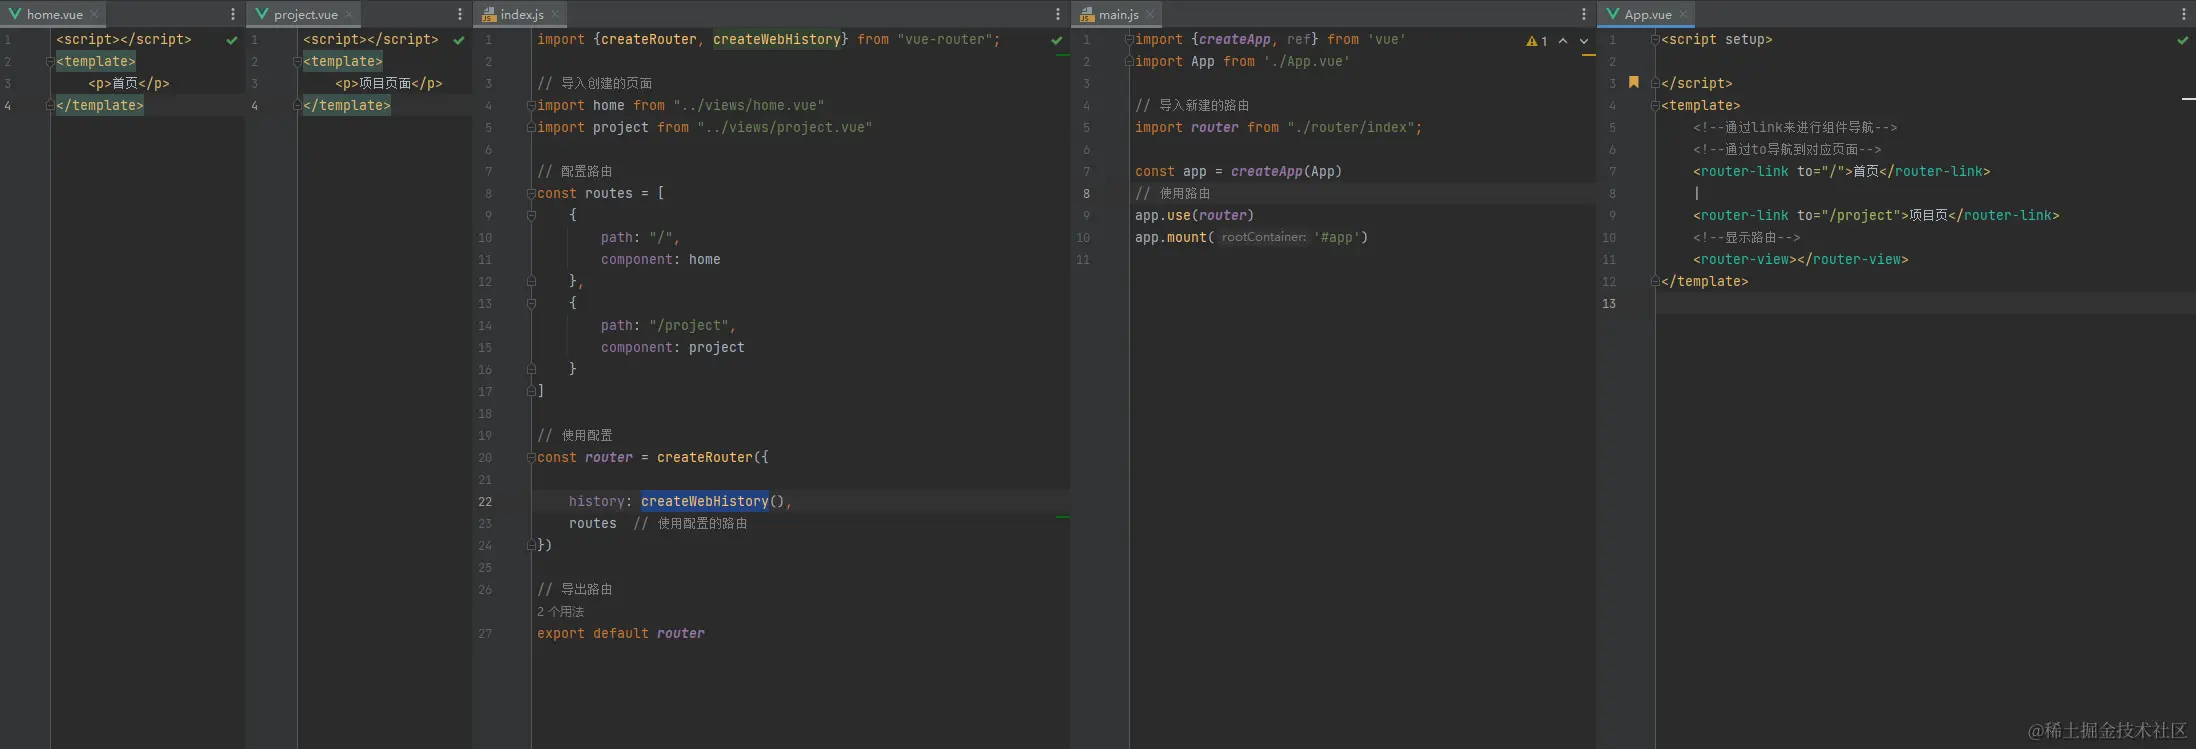Click the JS file icon on main.js tab
This screenshot has width=2196, height=749.
[1087, 14]
